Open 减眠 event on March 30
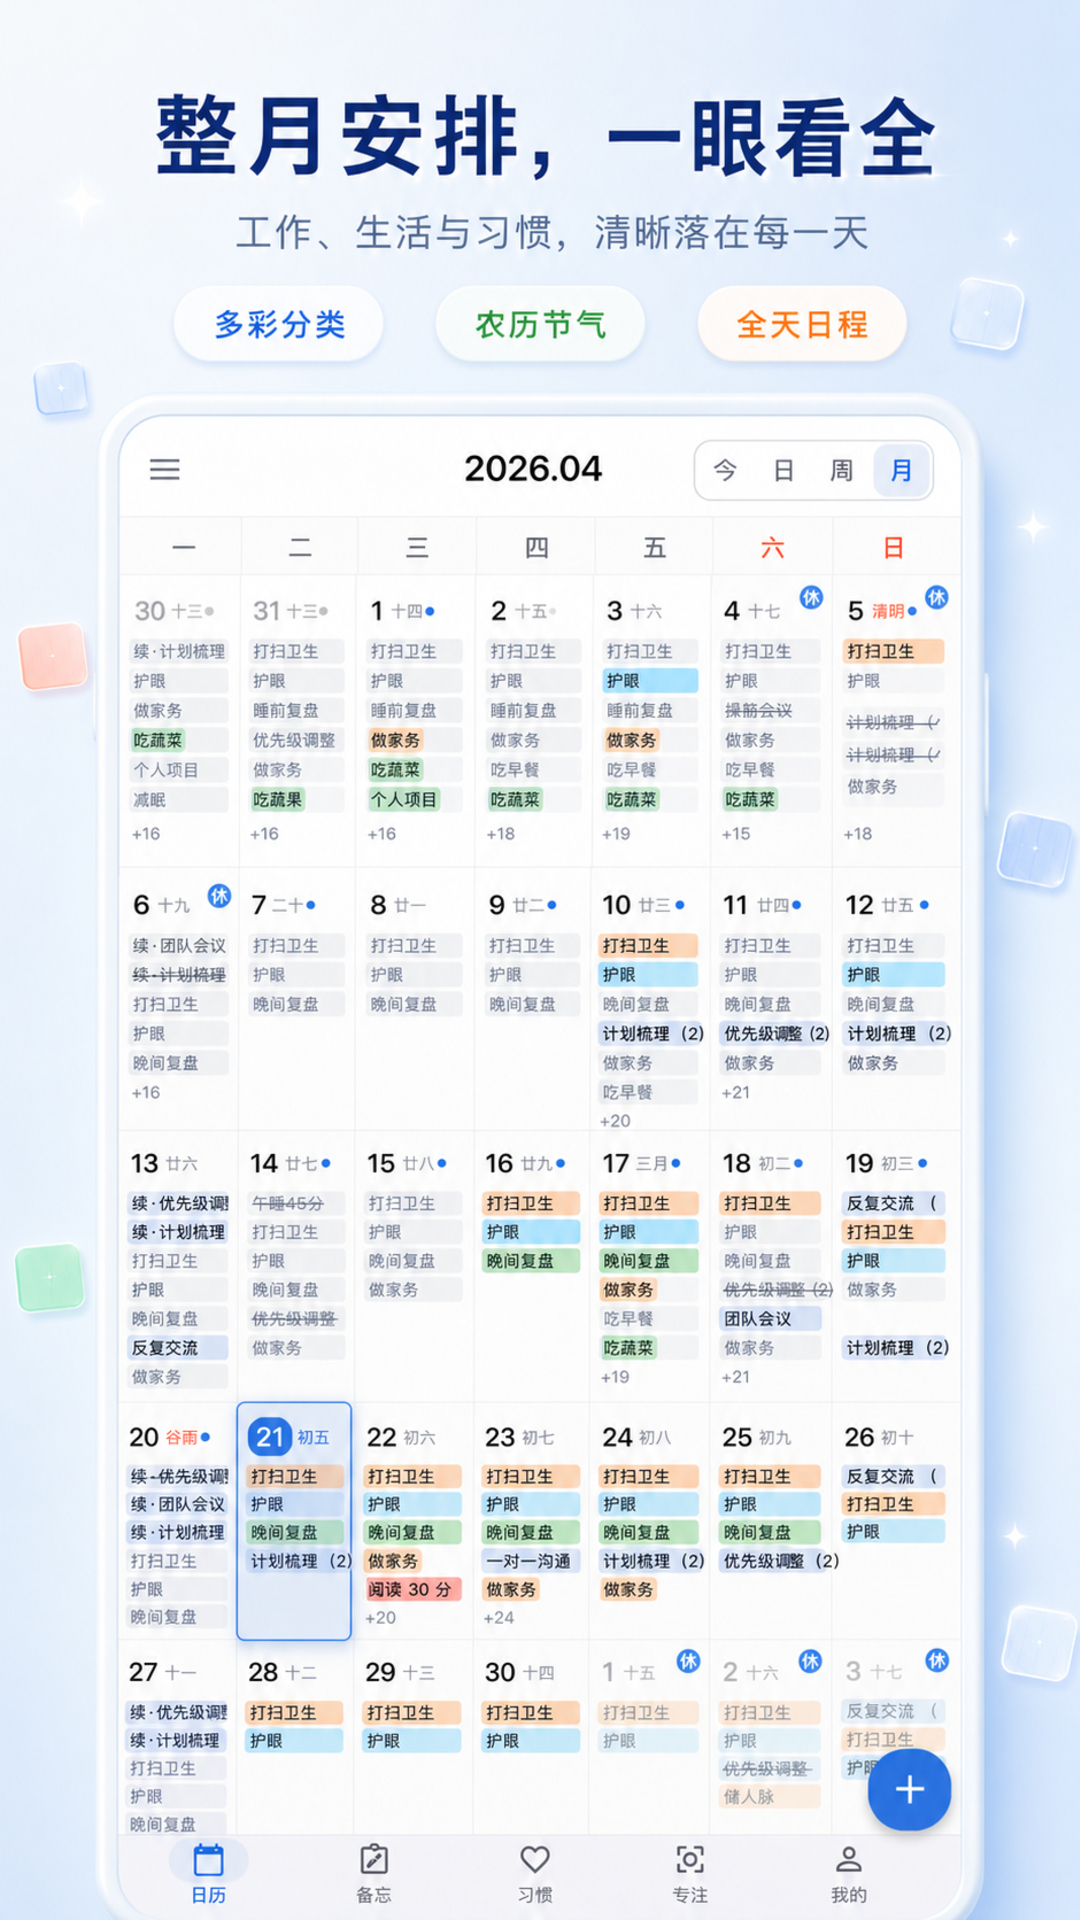 pyautogui.click(x=180, y=800)
